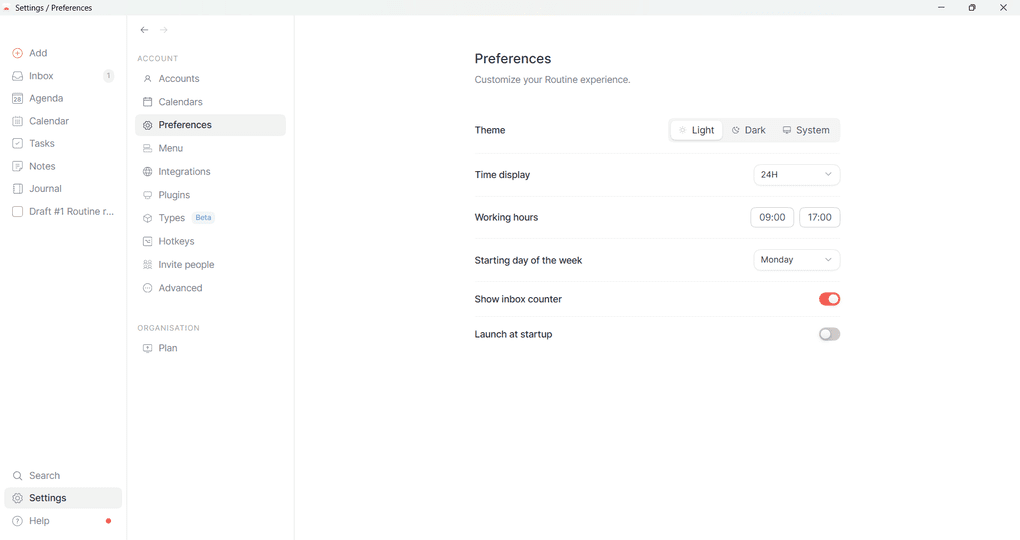The height and width of the screenshot is (540, 1020).
Task: Click the Invite people label
Action: [x=186, y=265]
